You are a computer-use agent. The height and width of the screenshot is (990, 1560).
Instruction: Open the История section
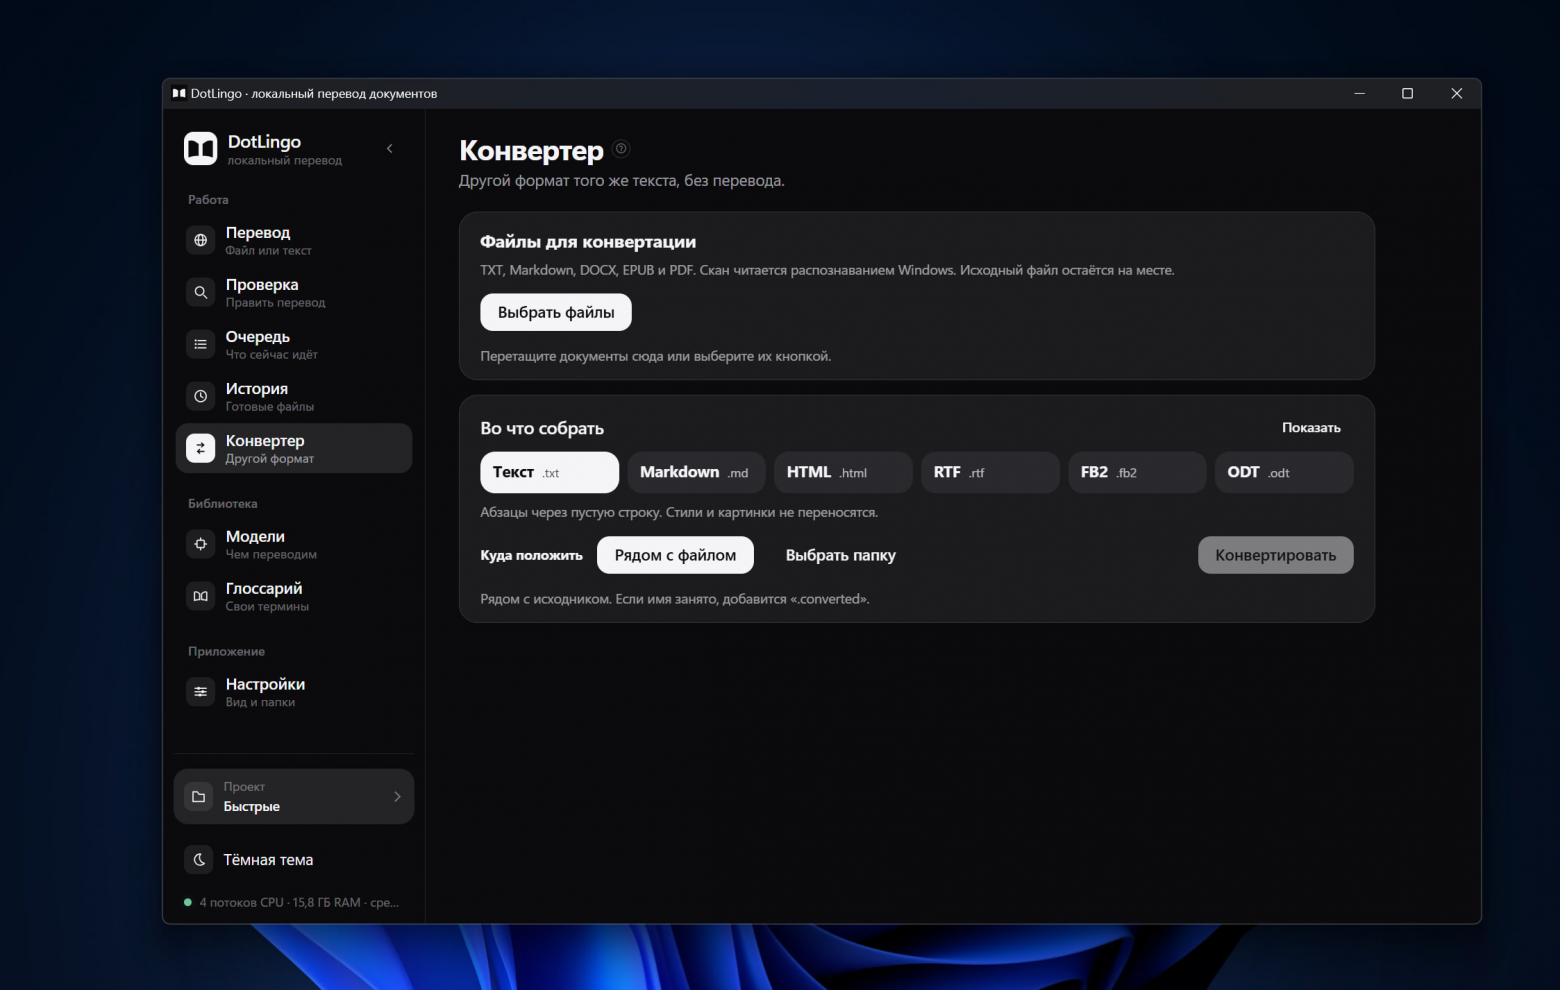click(x=294, y=396)
